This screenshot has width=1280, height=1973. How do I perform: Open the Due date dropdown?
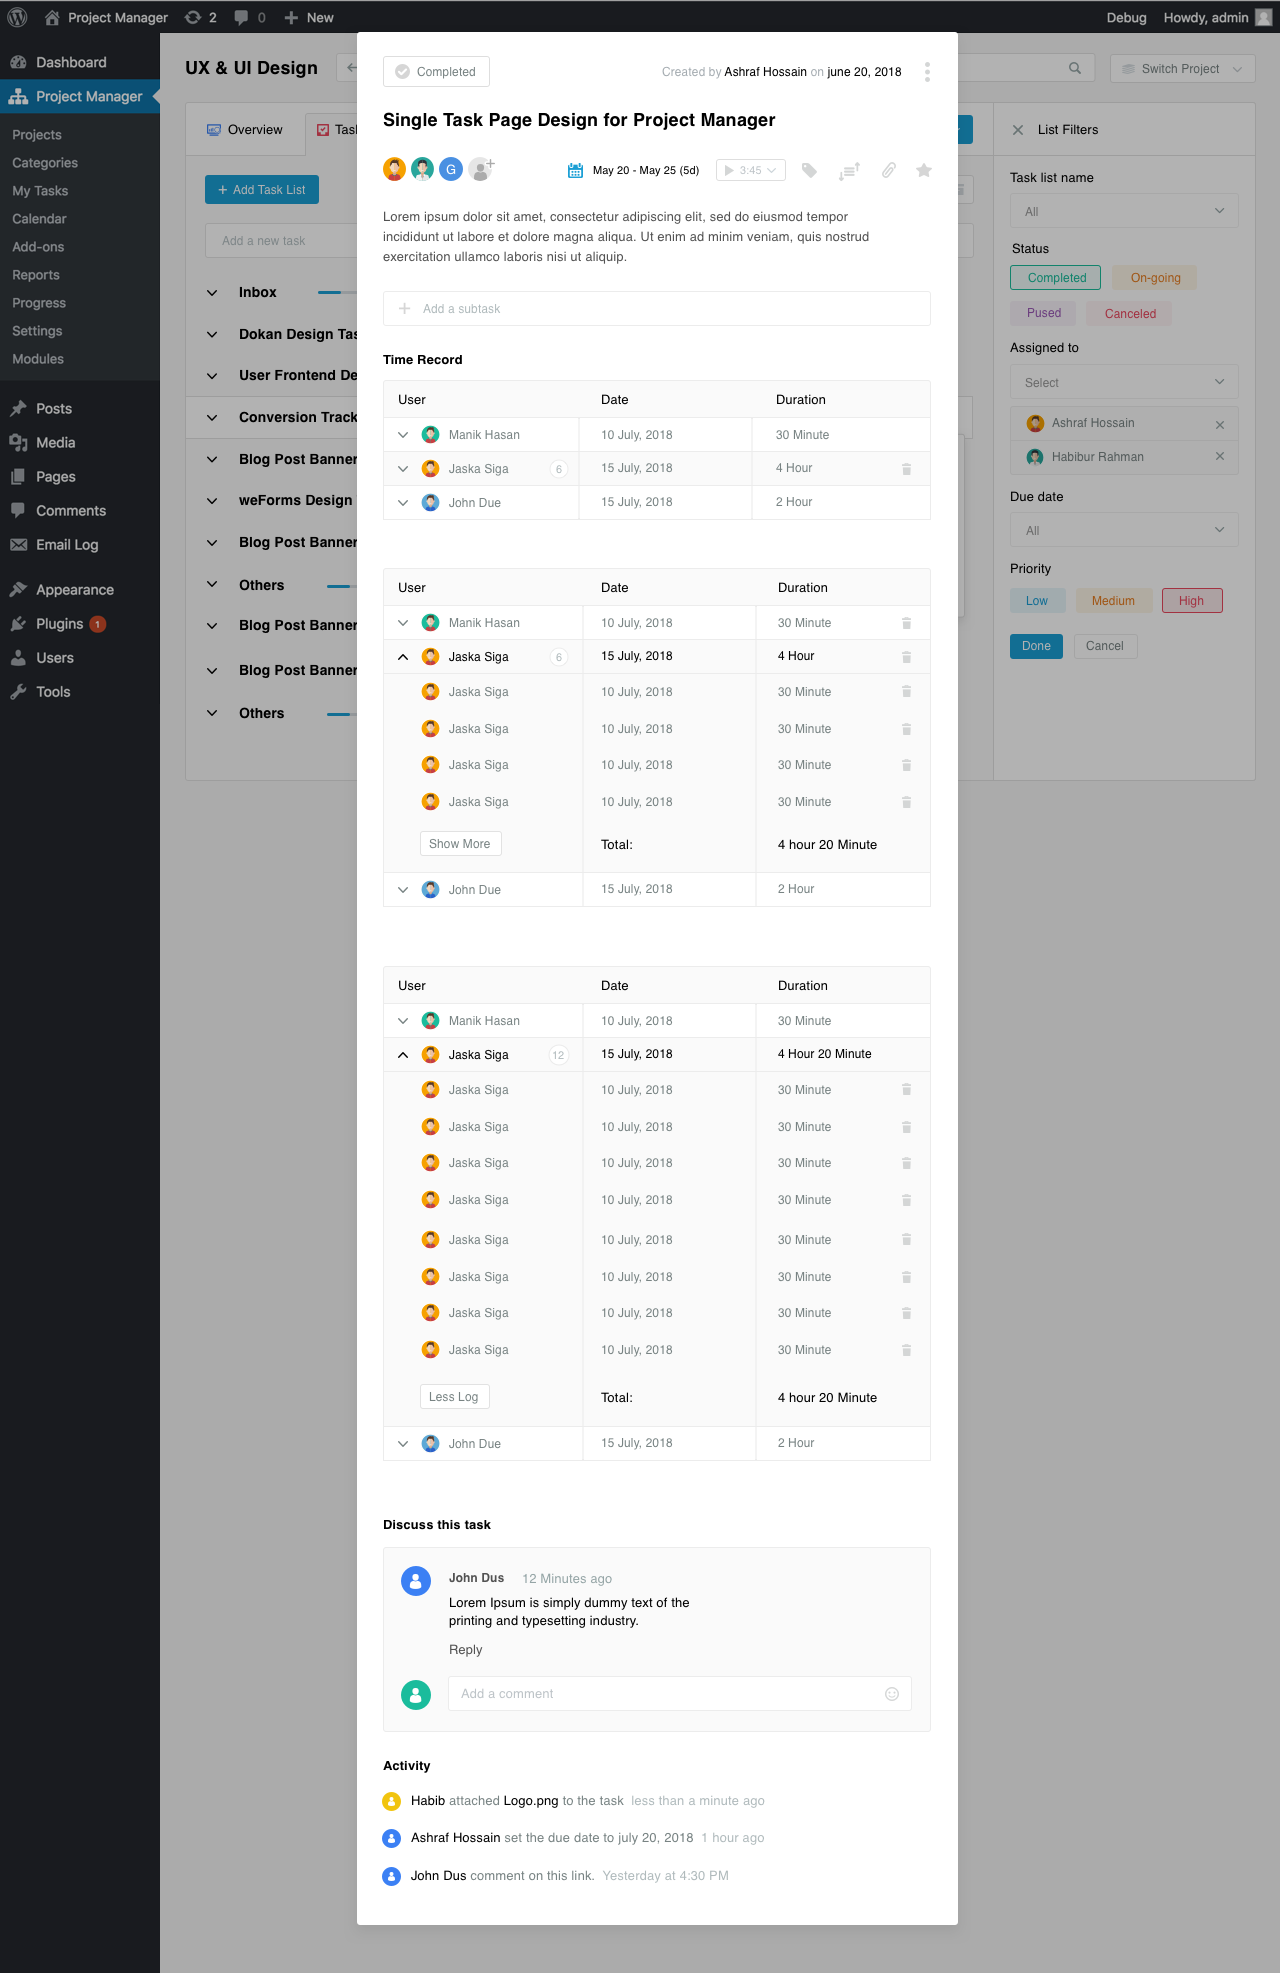tap(1124, 530)
